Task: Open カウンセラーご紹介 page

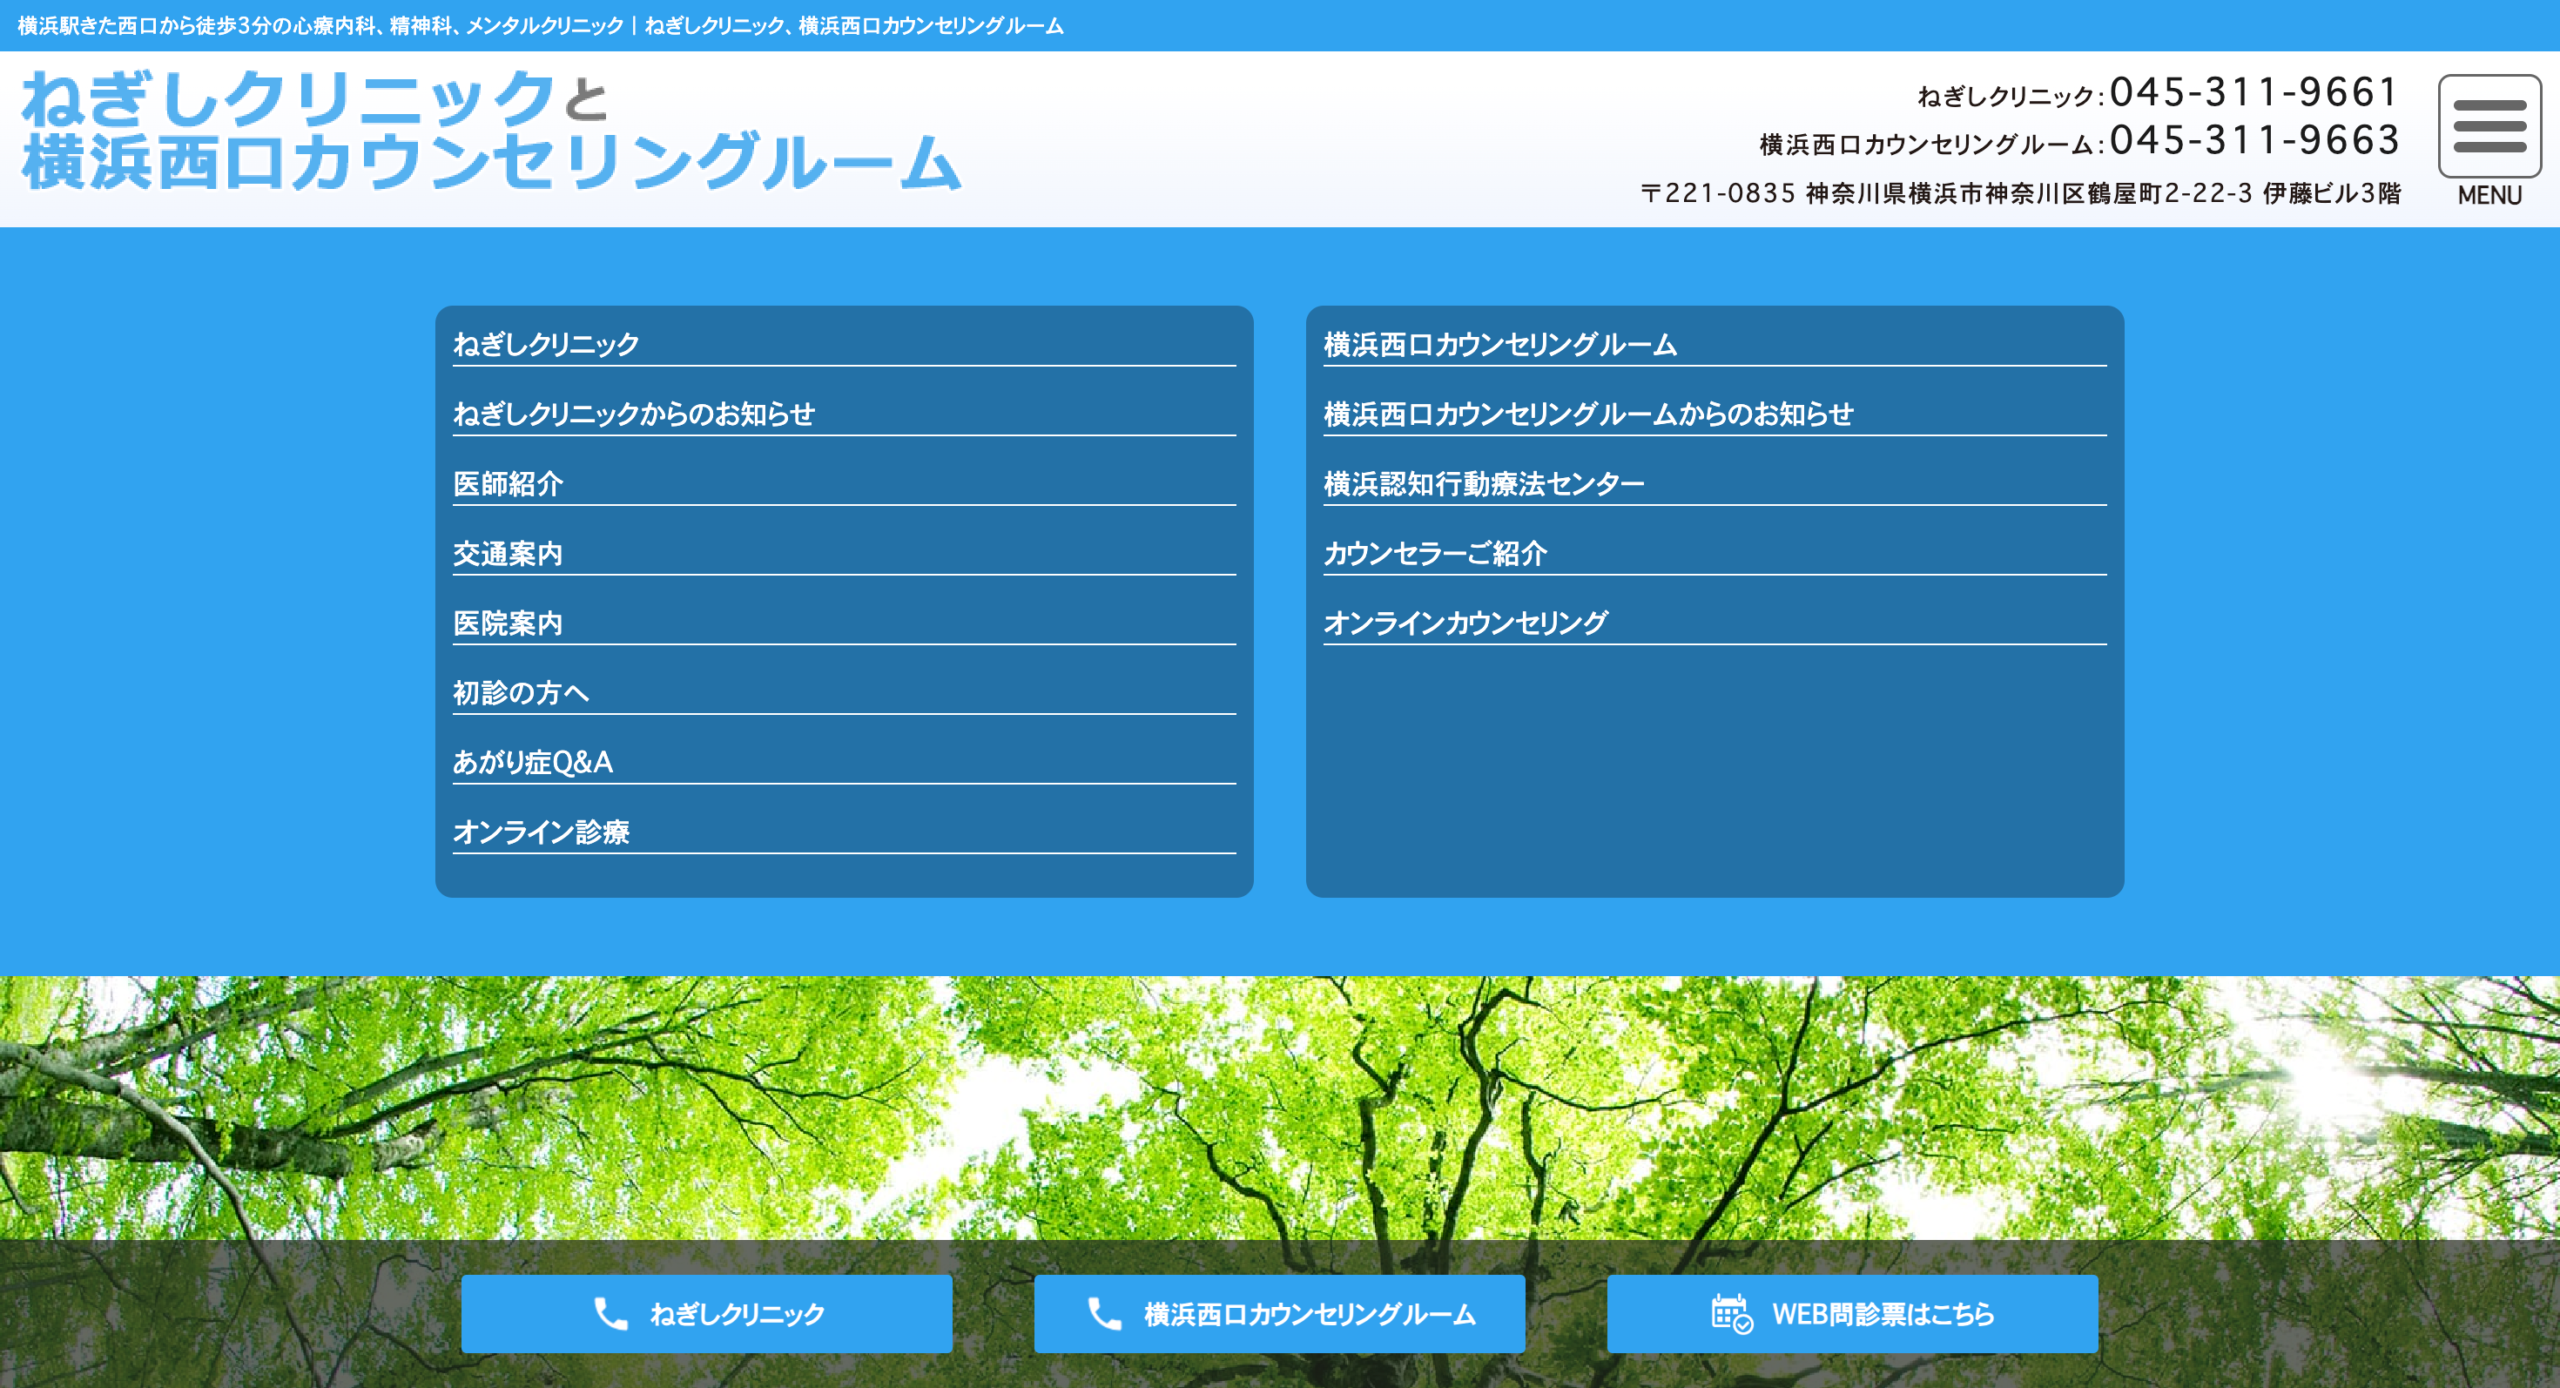Action: (1714, 553)
